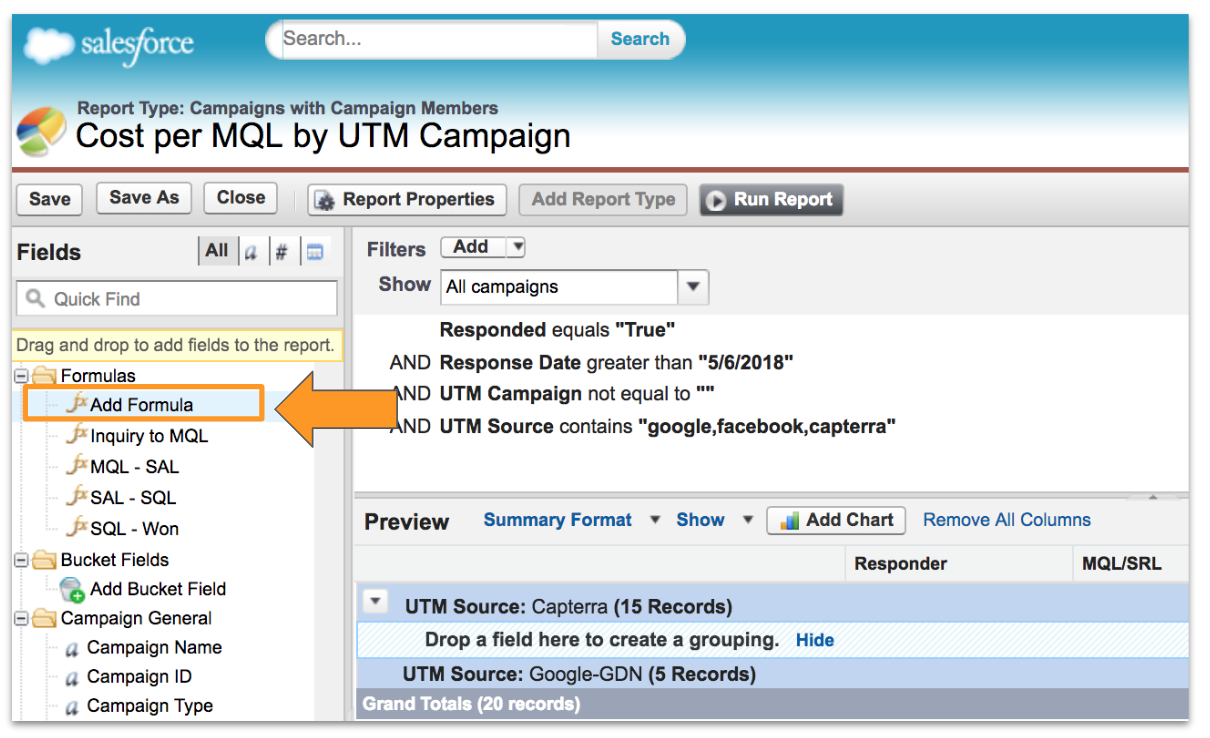Hide the grouping drop zone
This screenshot has width=1210, height=738.
click(815, 640)
